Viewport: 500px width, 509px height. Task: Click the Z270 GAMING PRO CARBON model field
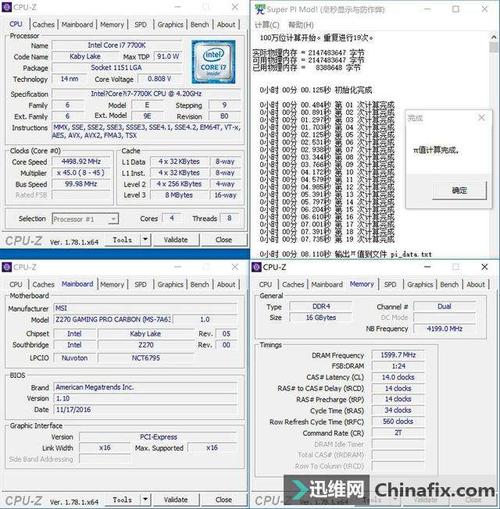point(113,319)
